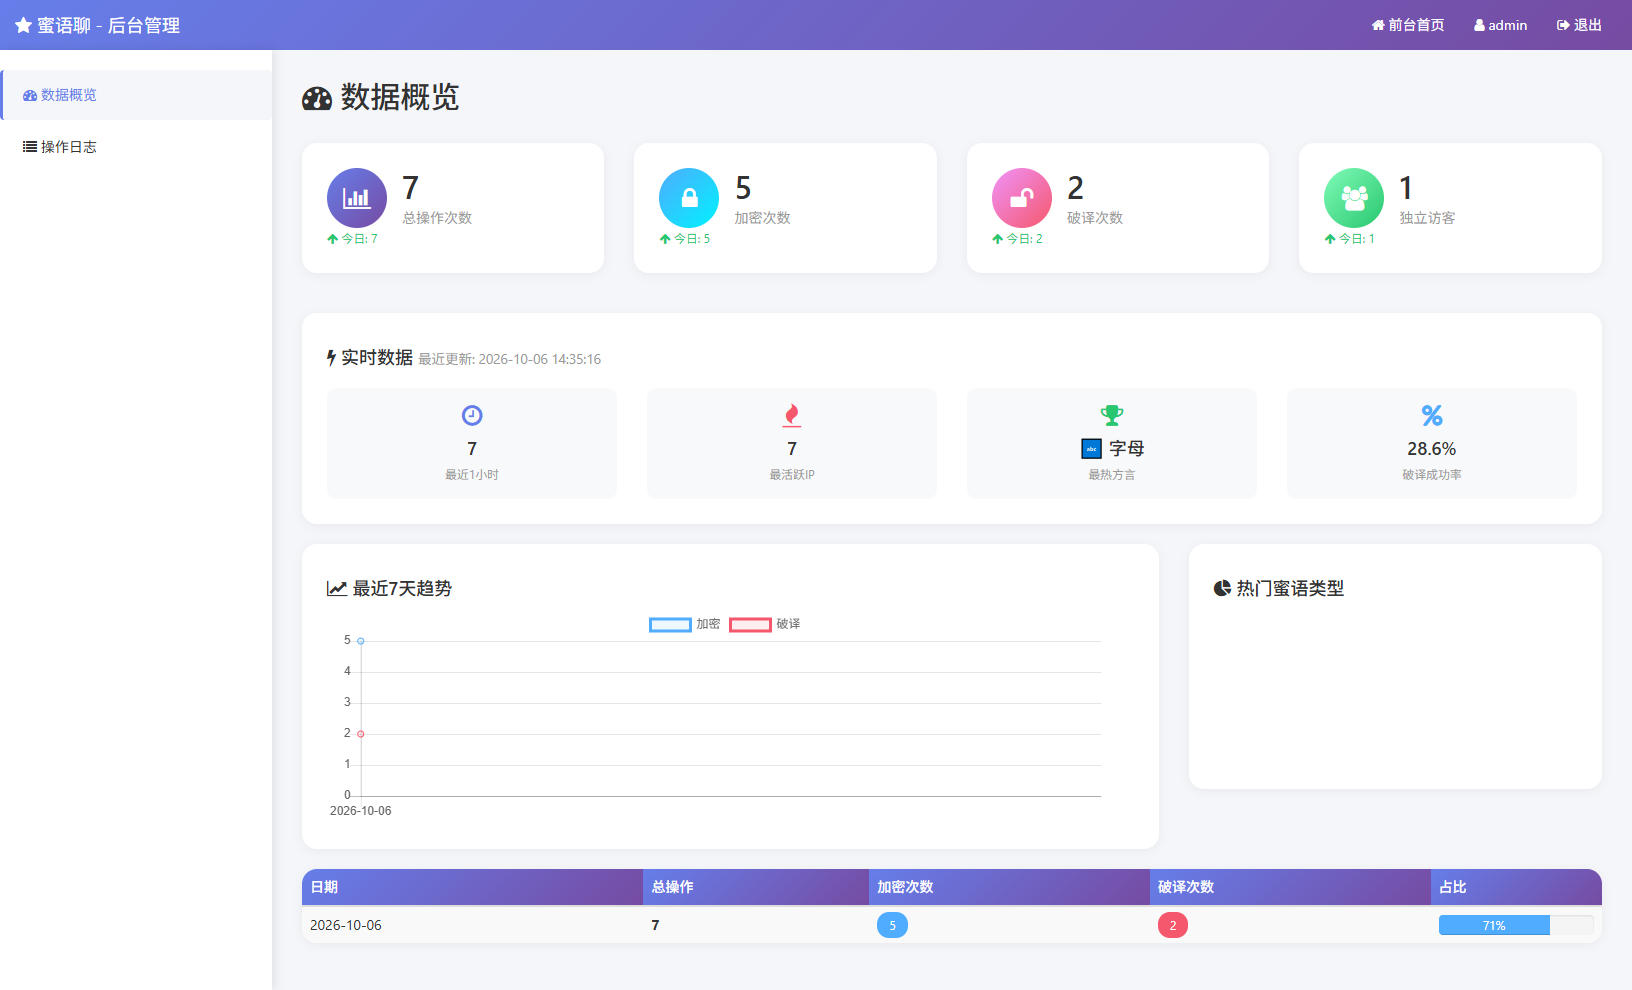Screen dimensions: 1632x990
Task: Click the 破译次数 column header
Action: (x=1290, y=887)
